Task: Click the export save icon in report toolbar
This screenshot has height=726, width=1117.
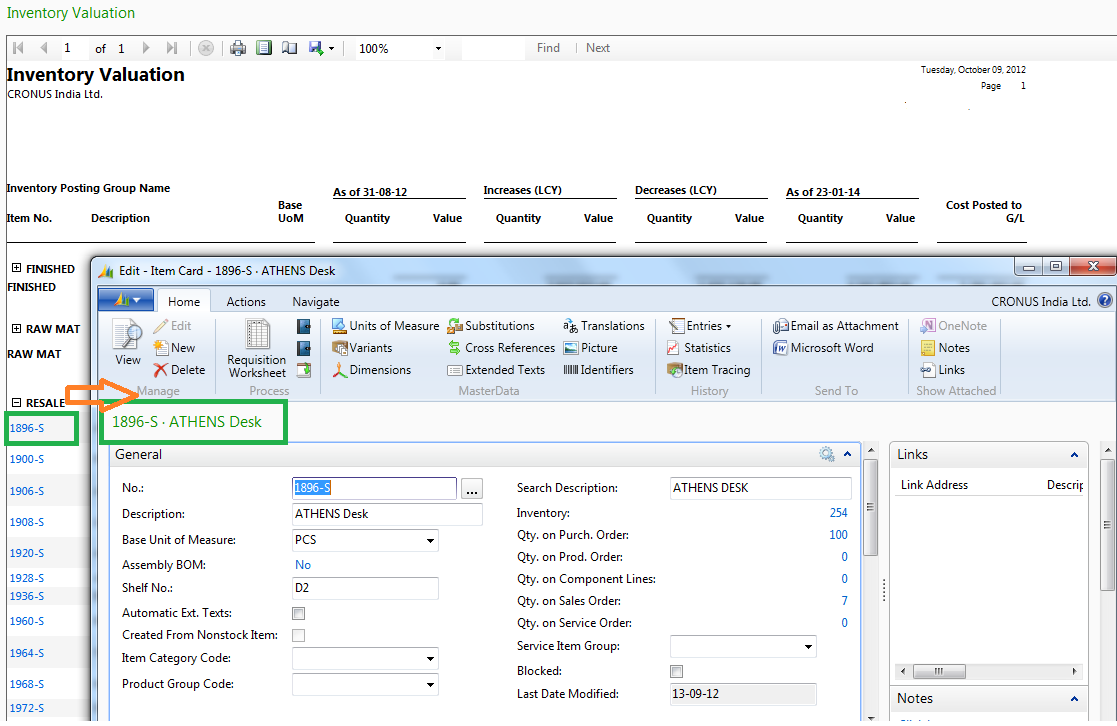Action: [x=316, y=48]
